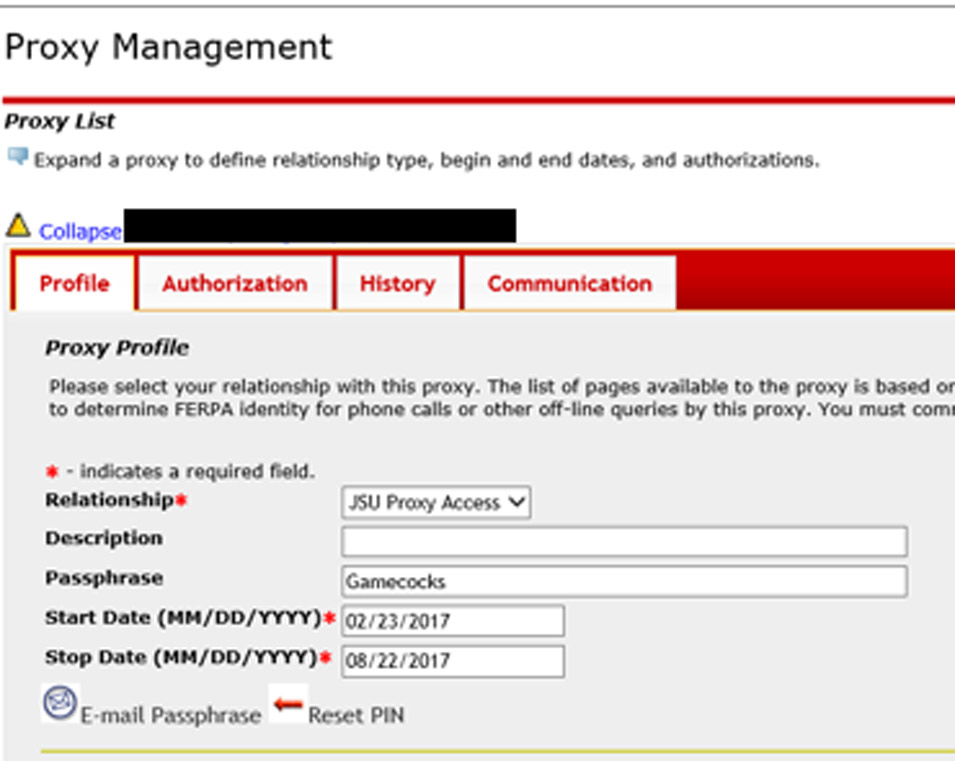Click the Reset PIN arrow icon

[x=288, y=704]
